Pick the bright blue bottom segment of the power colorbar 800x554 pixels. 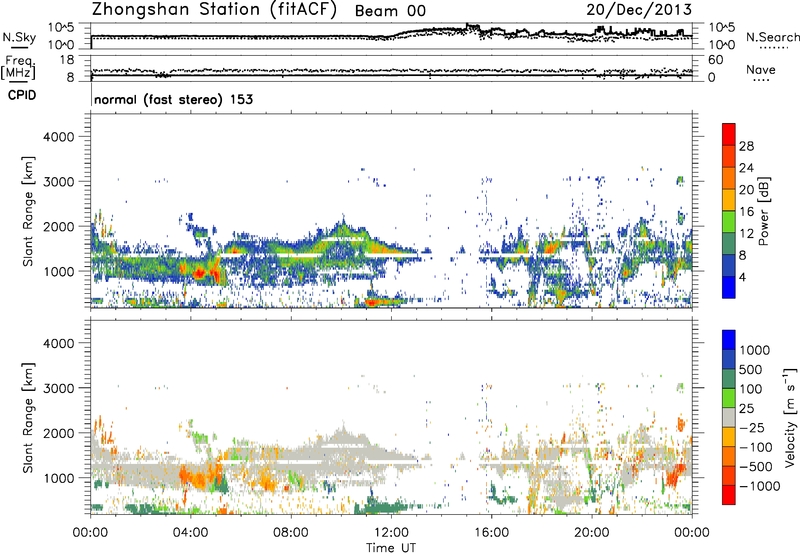point(729,288)
